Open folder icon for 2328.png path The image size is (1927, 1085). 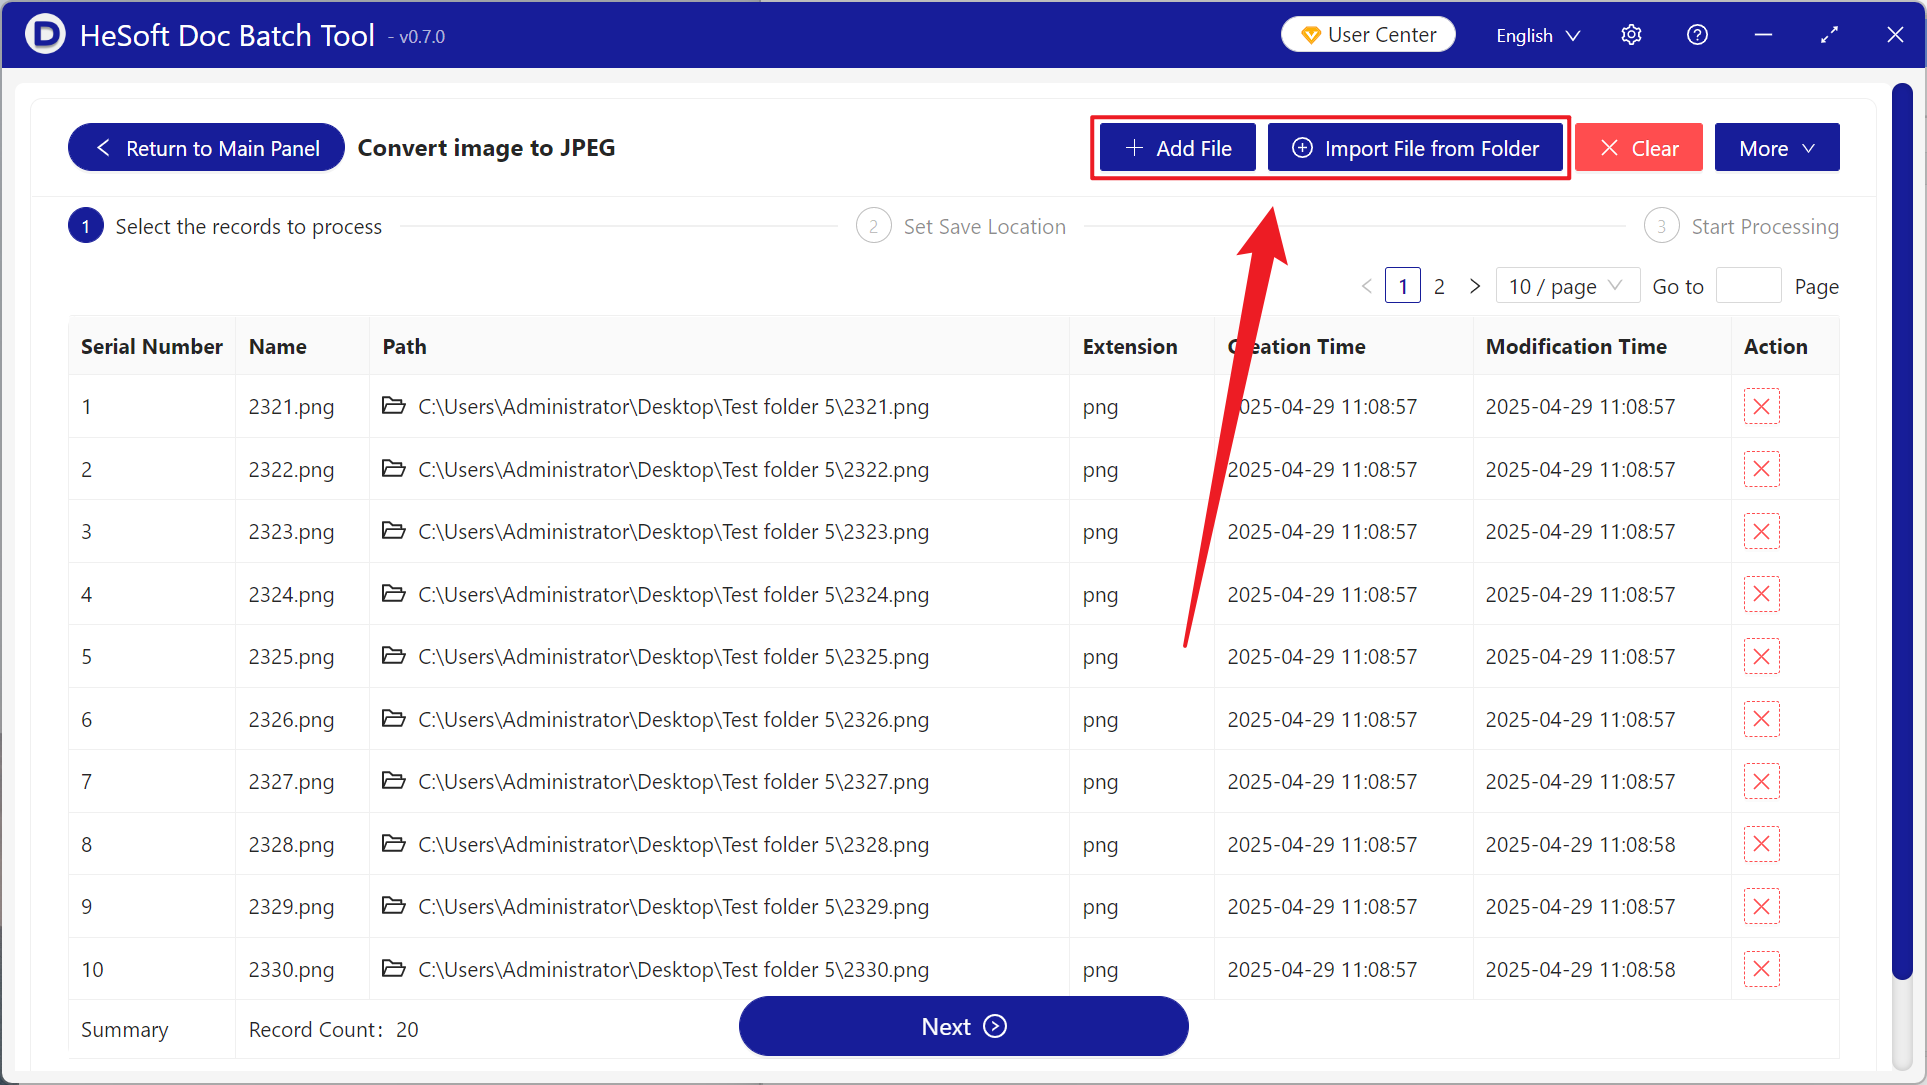pyautogui.click(x=394, y=843)
